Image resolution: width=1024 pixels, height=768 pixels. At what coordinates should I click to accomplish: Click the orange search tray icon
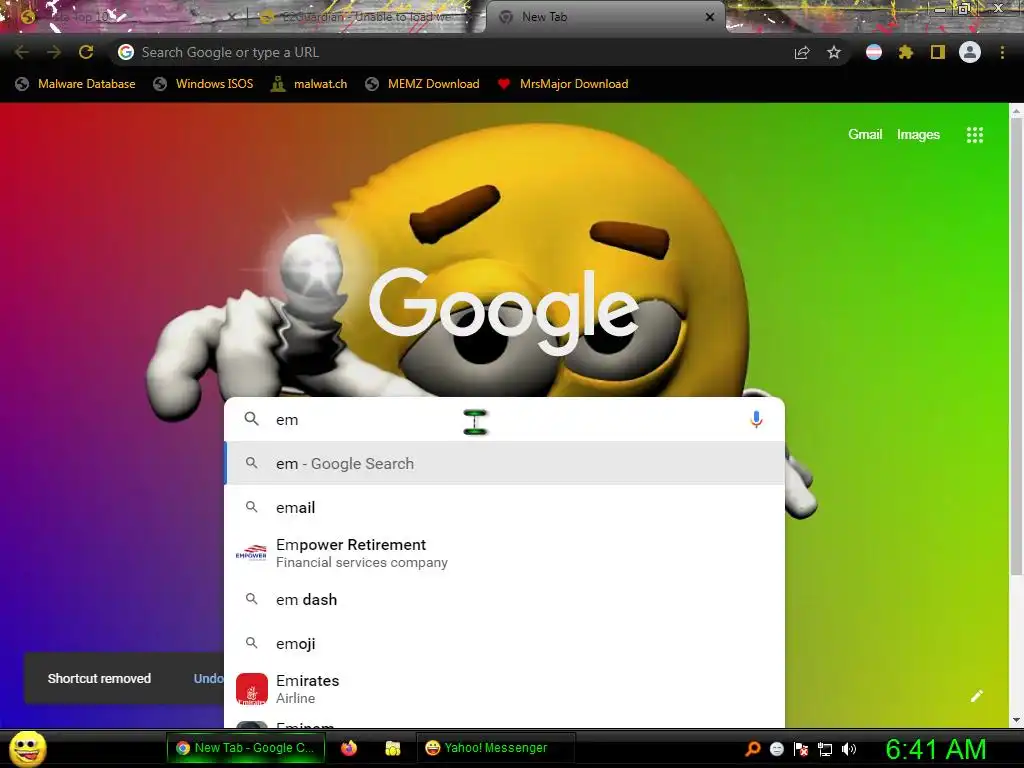(752, 749)
